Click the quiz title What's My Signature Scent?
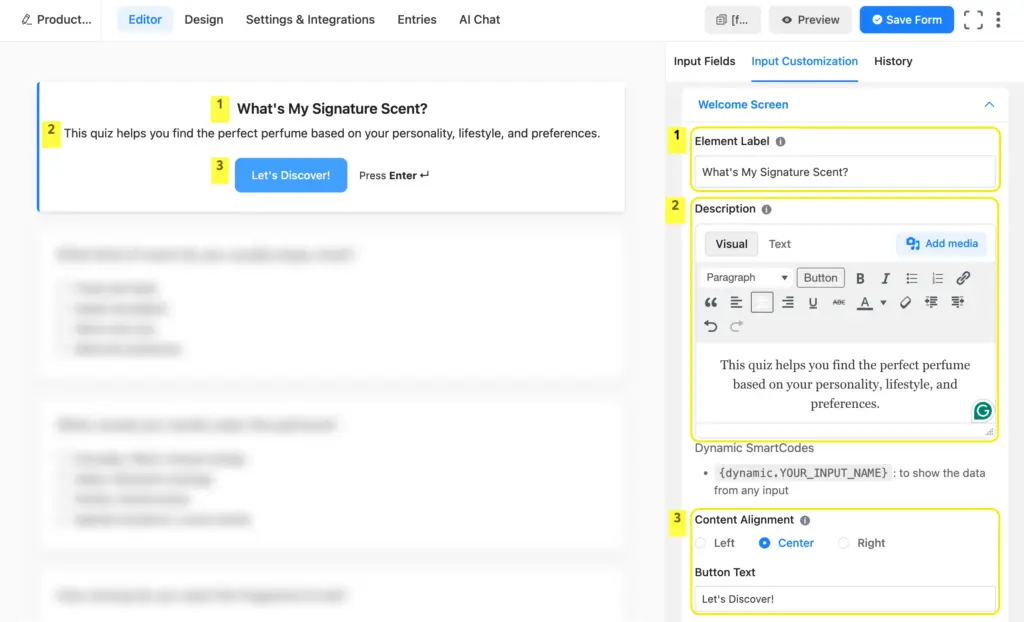1024x622 pixels. pos(332,108)
